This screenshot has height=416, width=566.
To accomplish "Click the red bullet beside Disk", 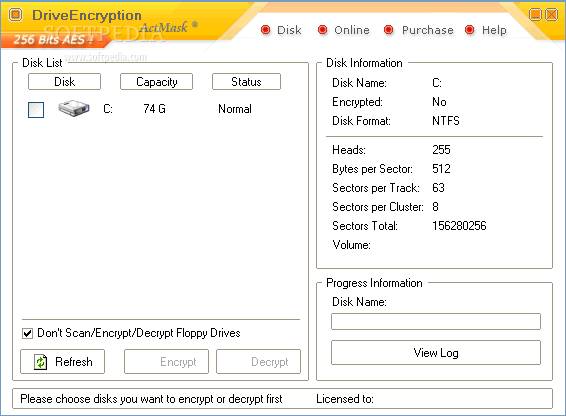I will coord(265,30).
